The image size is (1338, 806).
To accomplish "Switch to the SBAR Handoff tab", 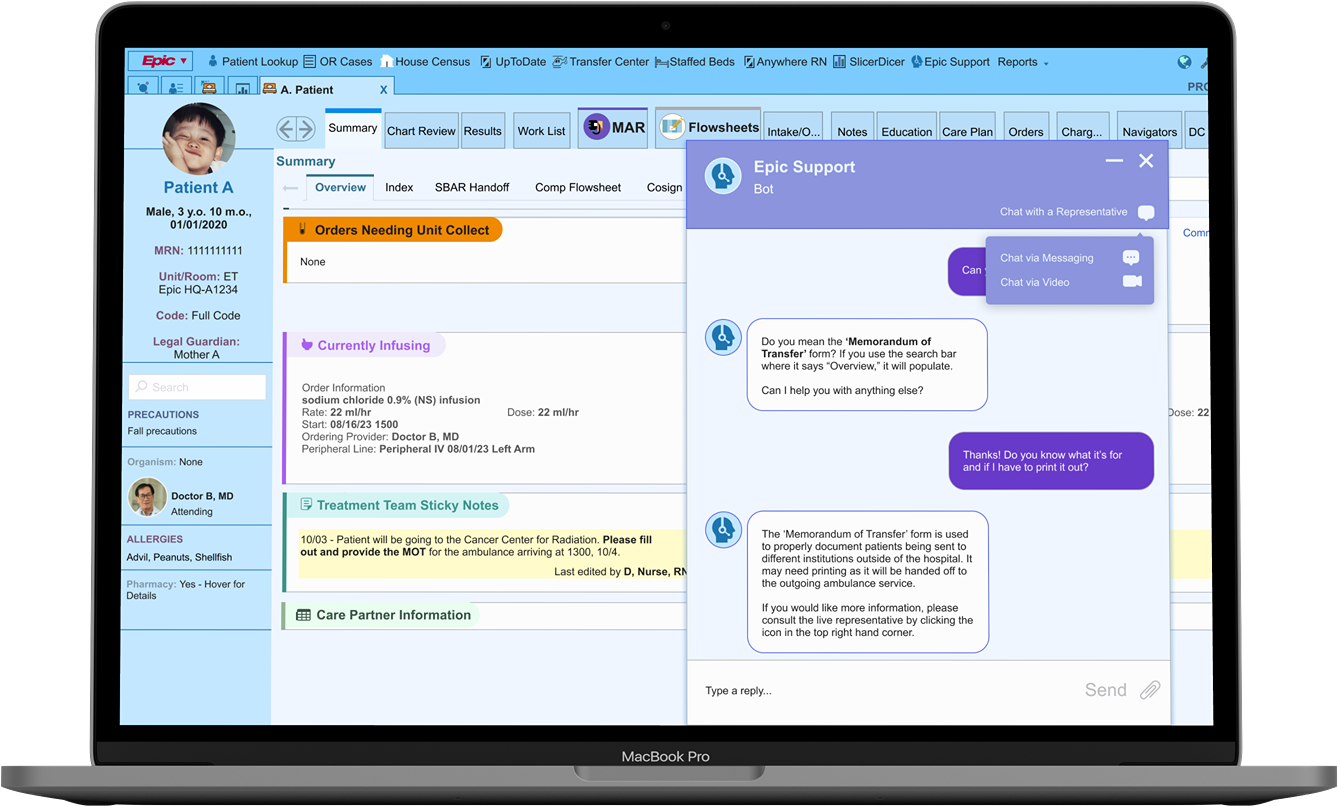I will click(472, 187).
